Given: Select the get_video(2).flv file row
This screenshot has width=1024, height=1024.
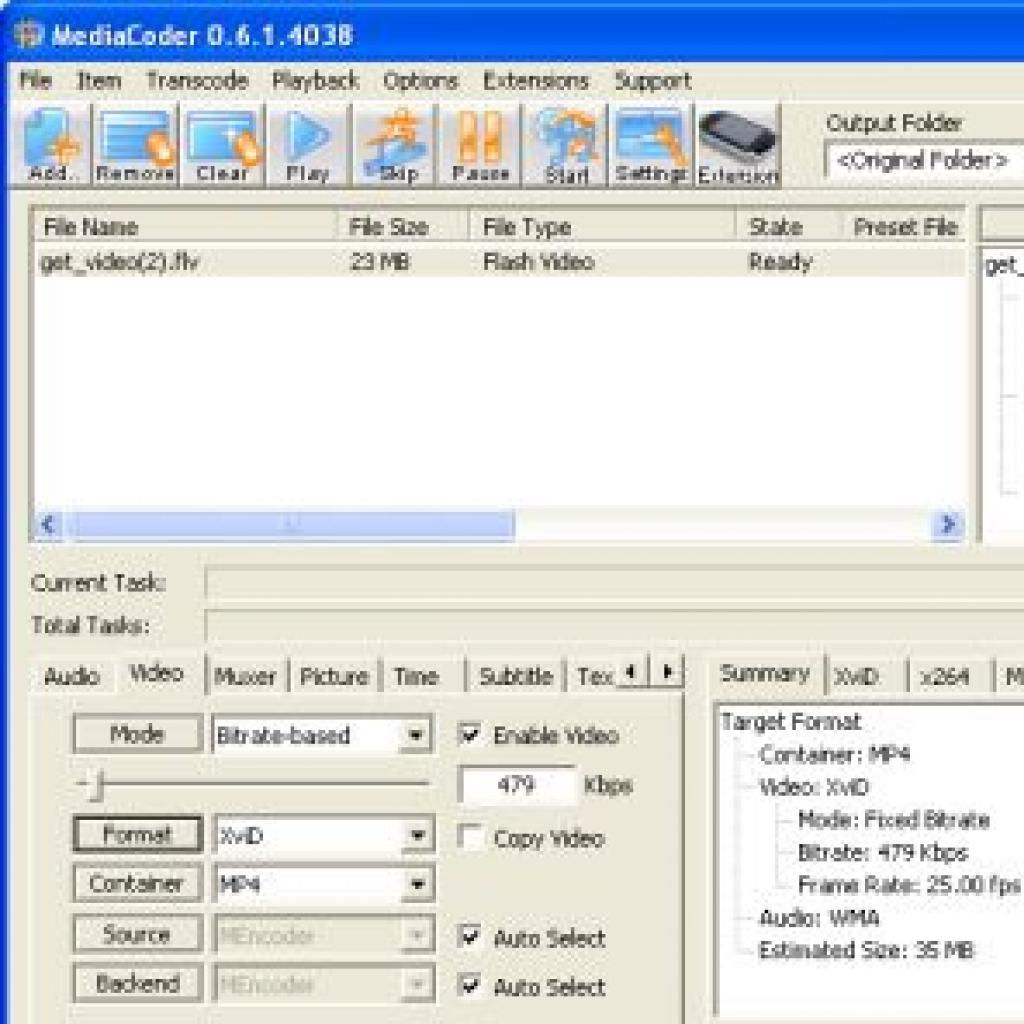Looking at the screenshot, I should tap(500, 263).
